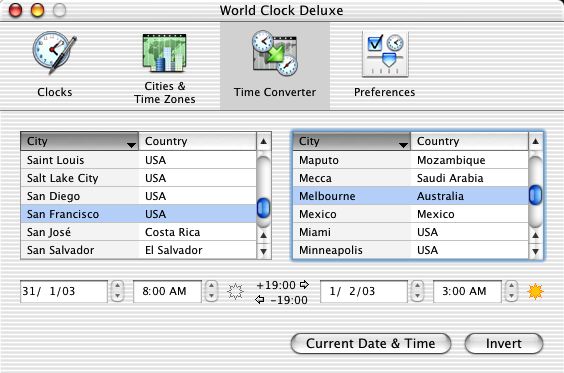The image size is (564, 373).
Task: Click the 3:00 AM time field
Action: (467, 291)
